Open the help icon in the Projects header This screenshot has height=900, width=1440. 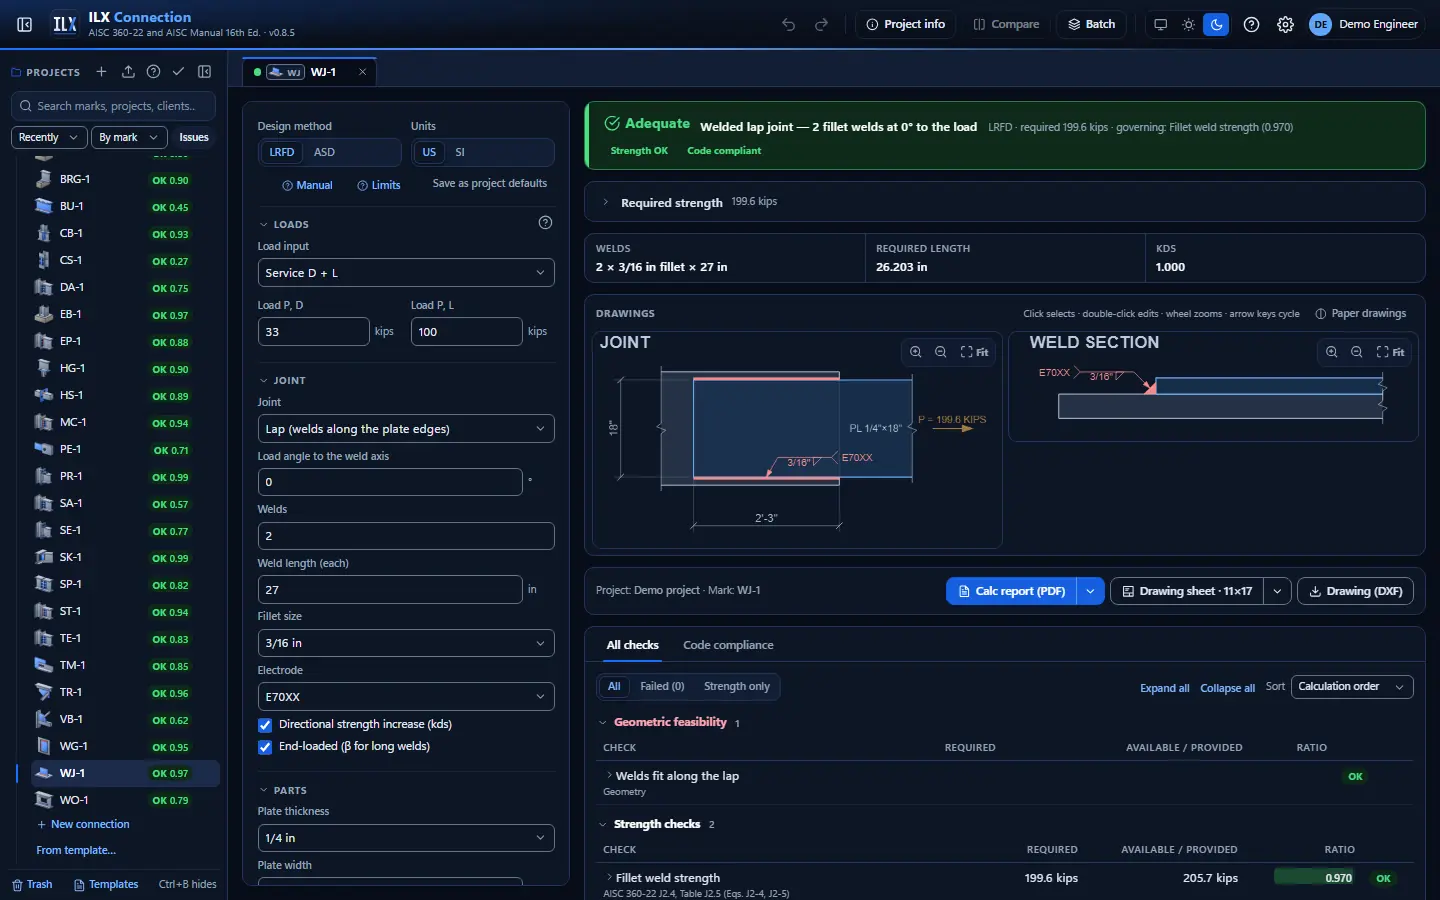tap(153, 72)
